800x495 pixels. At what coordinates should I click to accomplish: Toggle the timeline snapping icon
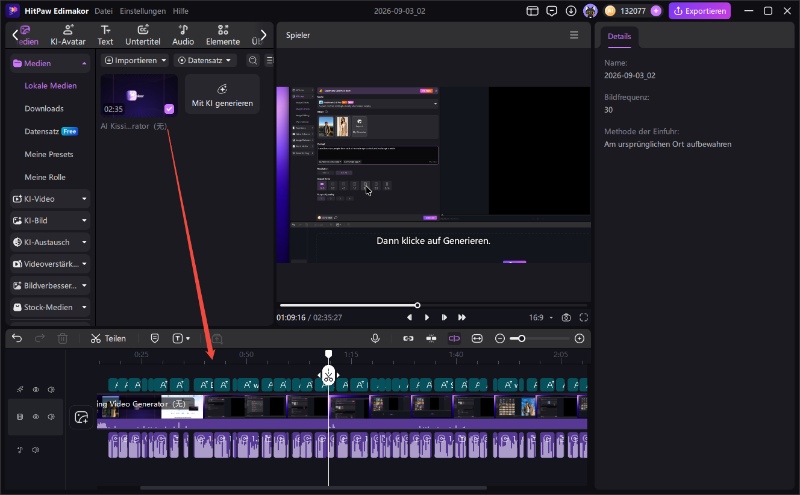[431, 338]
